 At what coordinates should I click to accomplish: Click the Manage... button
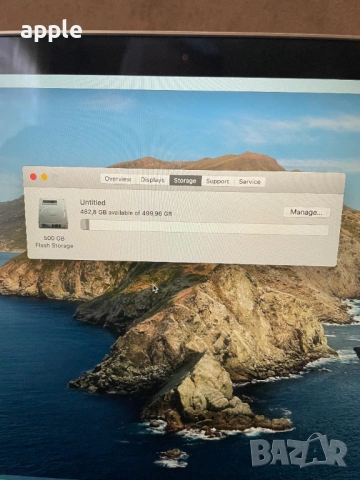(x=306, y=212)
